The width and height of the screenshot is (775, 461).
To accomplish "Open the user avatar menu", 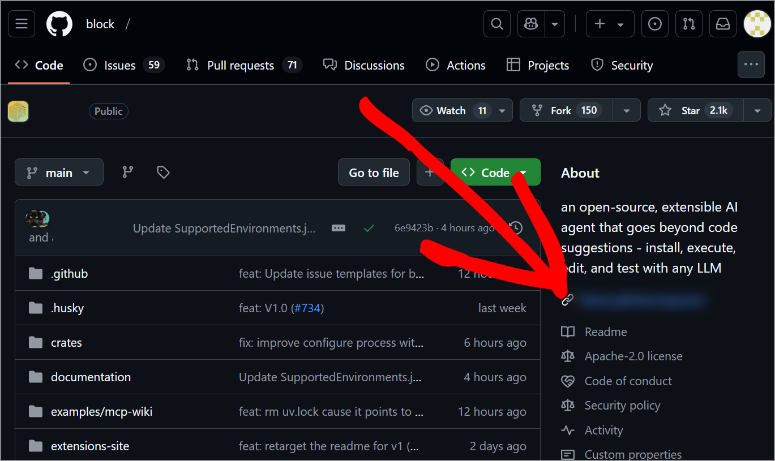I will pos(757,24).
